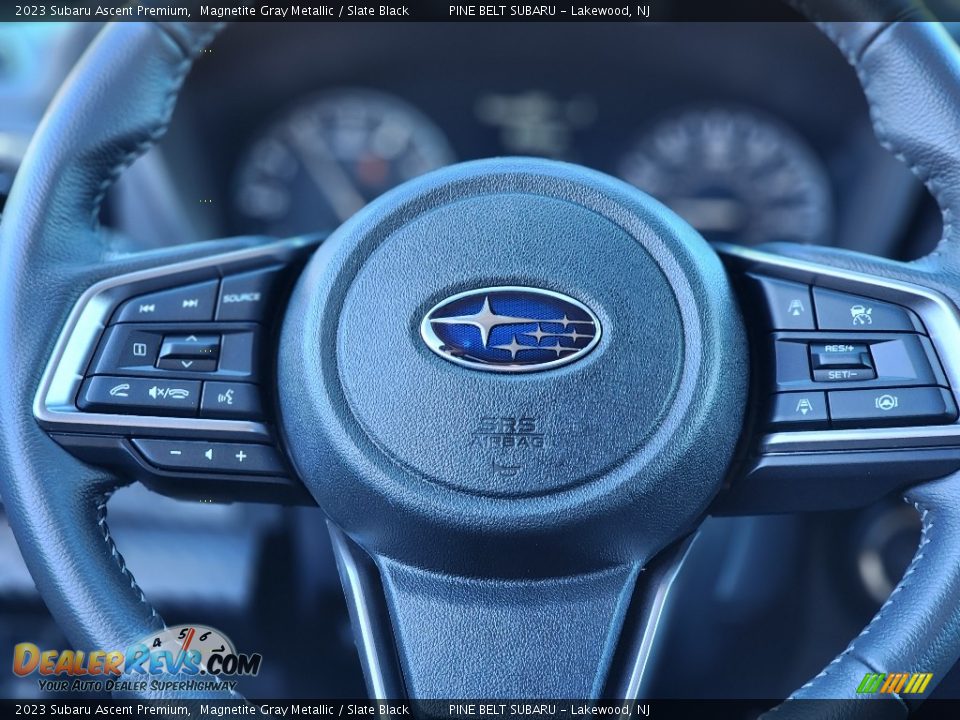
Task: Tap the next track button
Action: [x=190, y=304]
